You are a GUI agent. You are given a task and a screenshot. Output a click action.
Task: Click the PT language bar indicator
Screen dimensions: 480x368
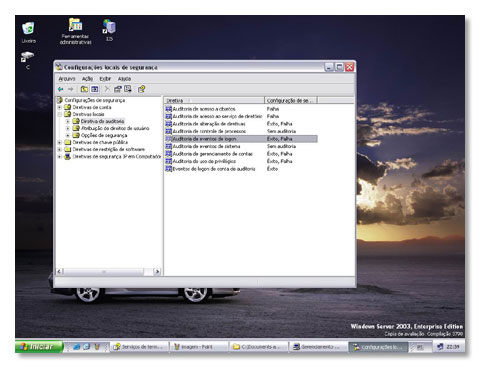coord(420,347)
